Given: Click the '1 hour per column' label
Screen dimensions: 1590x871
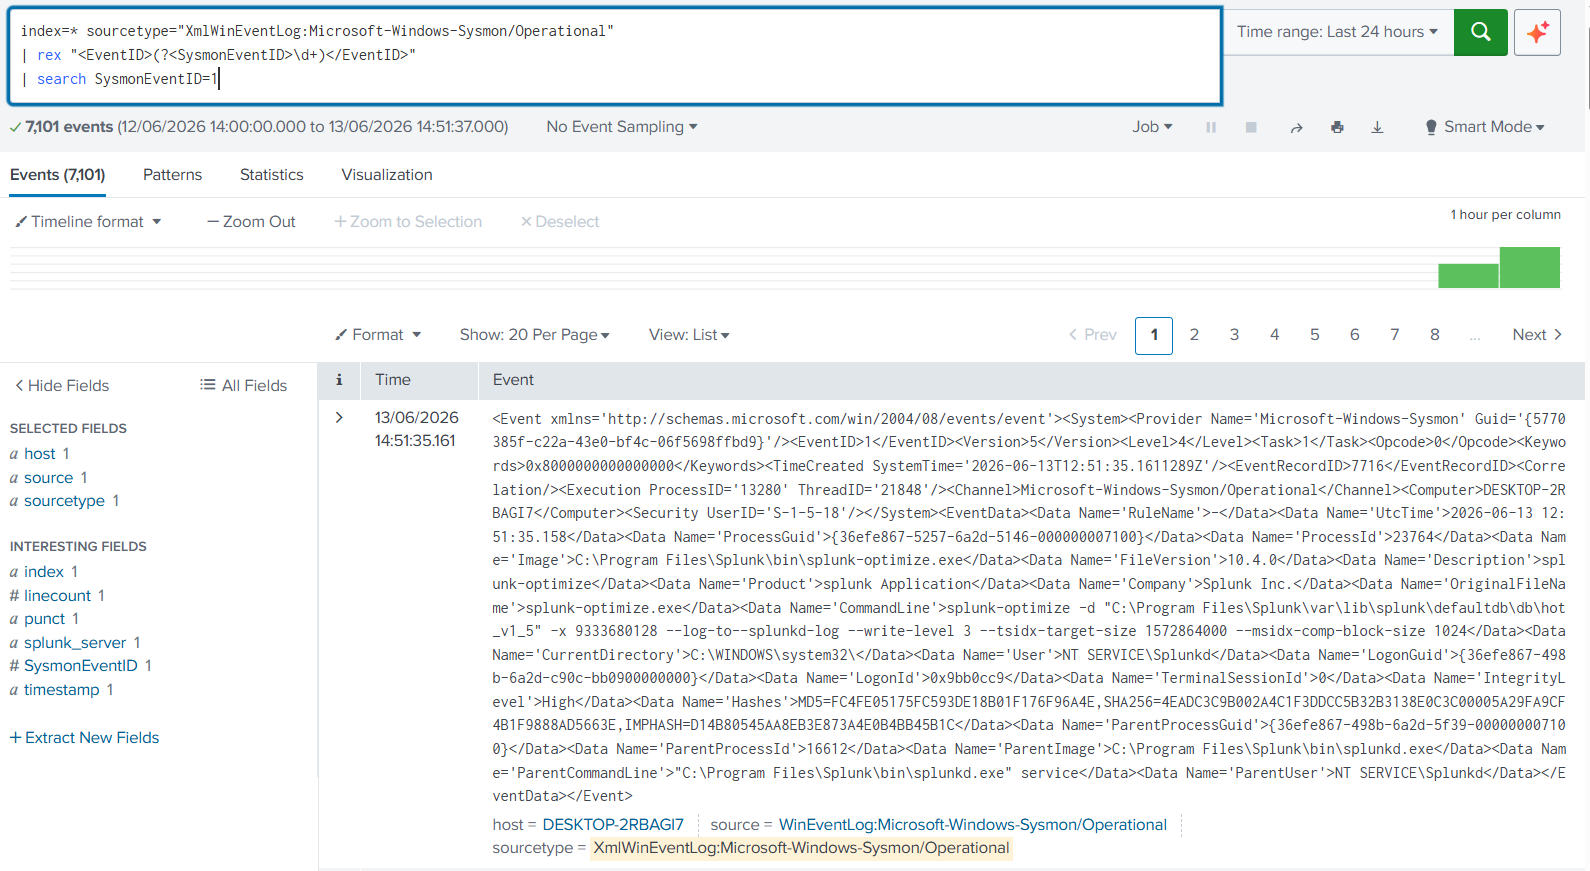Looking at the screenshot, I should (x=1506, y=215).
